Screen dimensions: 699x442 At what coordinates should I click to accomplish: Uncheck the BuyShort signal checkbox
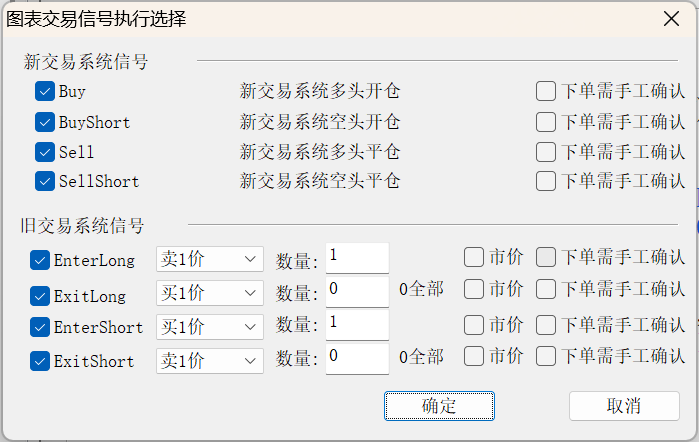point(45,122)
